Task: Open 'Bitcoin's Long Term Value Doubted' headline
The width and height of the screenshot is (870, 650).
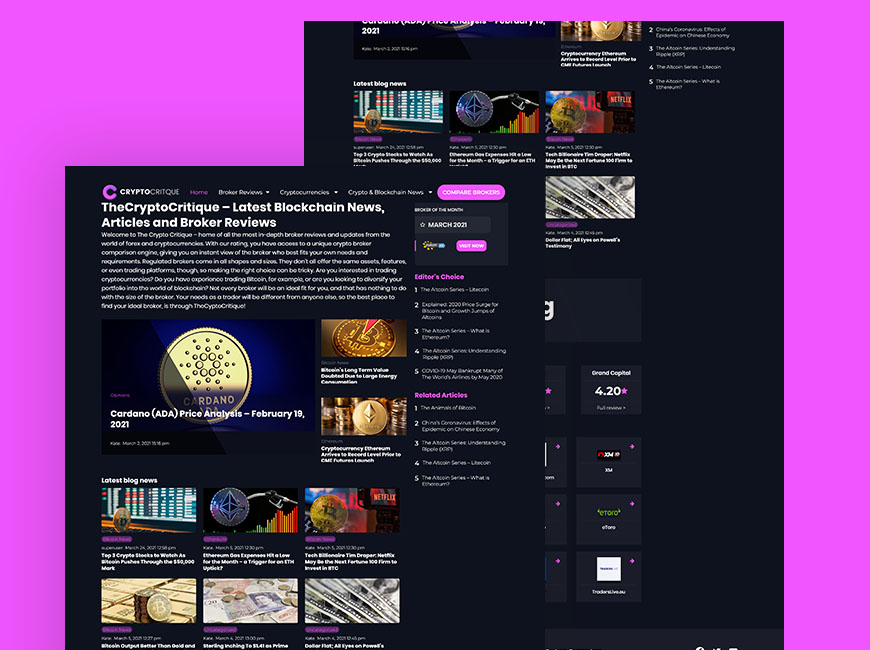Action: click(x=359, y=376)
